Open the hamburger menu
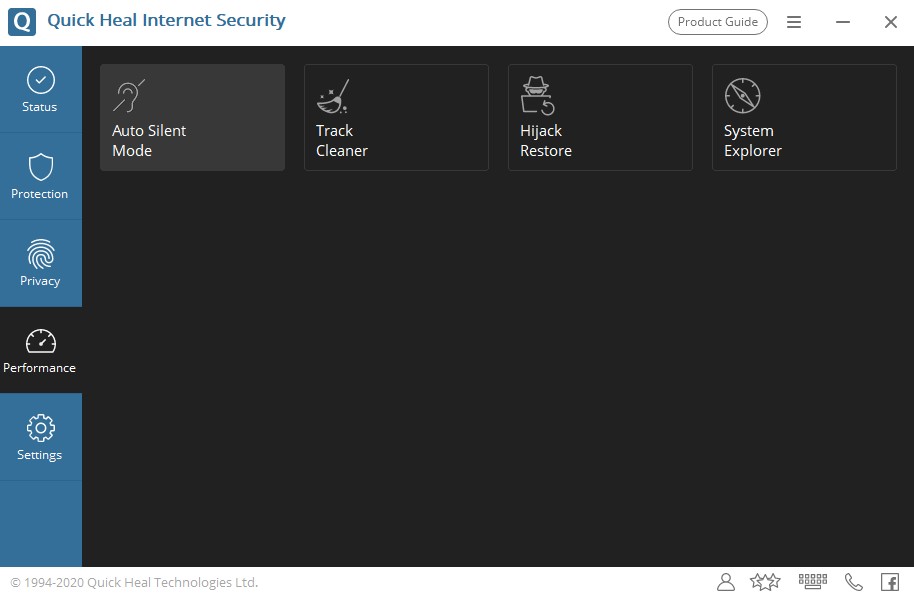The image size is (914, 597). click(794, 22)
